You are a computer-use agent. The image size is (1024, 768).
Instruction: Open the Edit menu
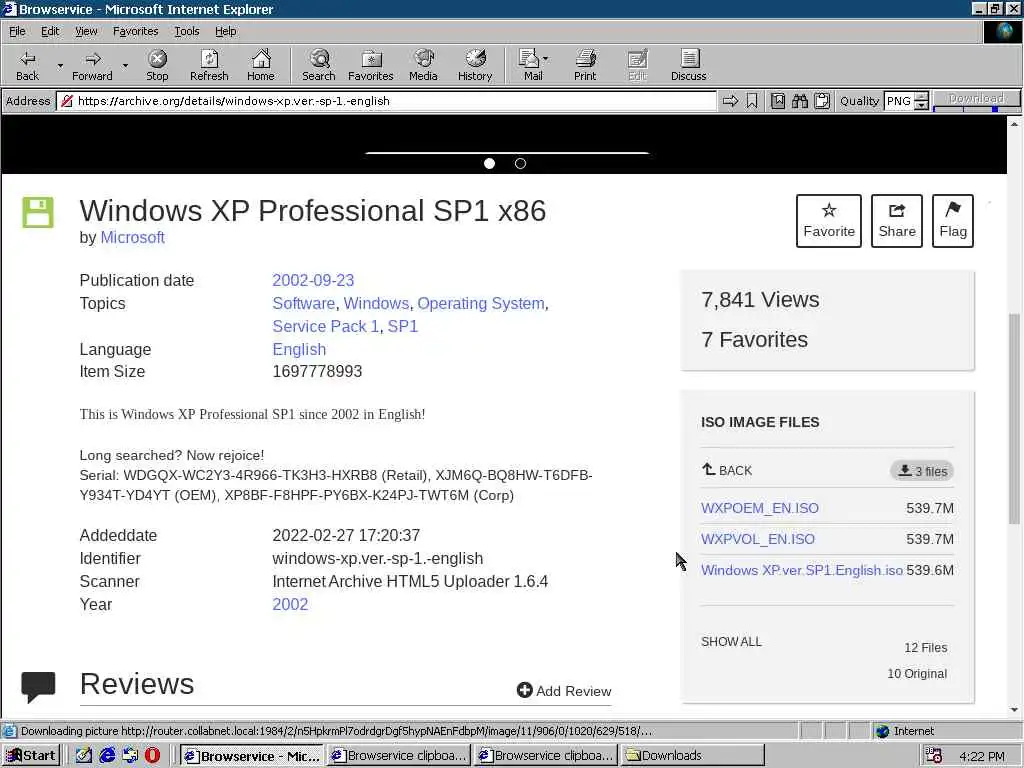50,31
